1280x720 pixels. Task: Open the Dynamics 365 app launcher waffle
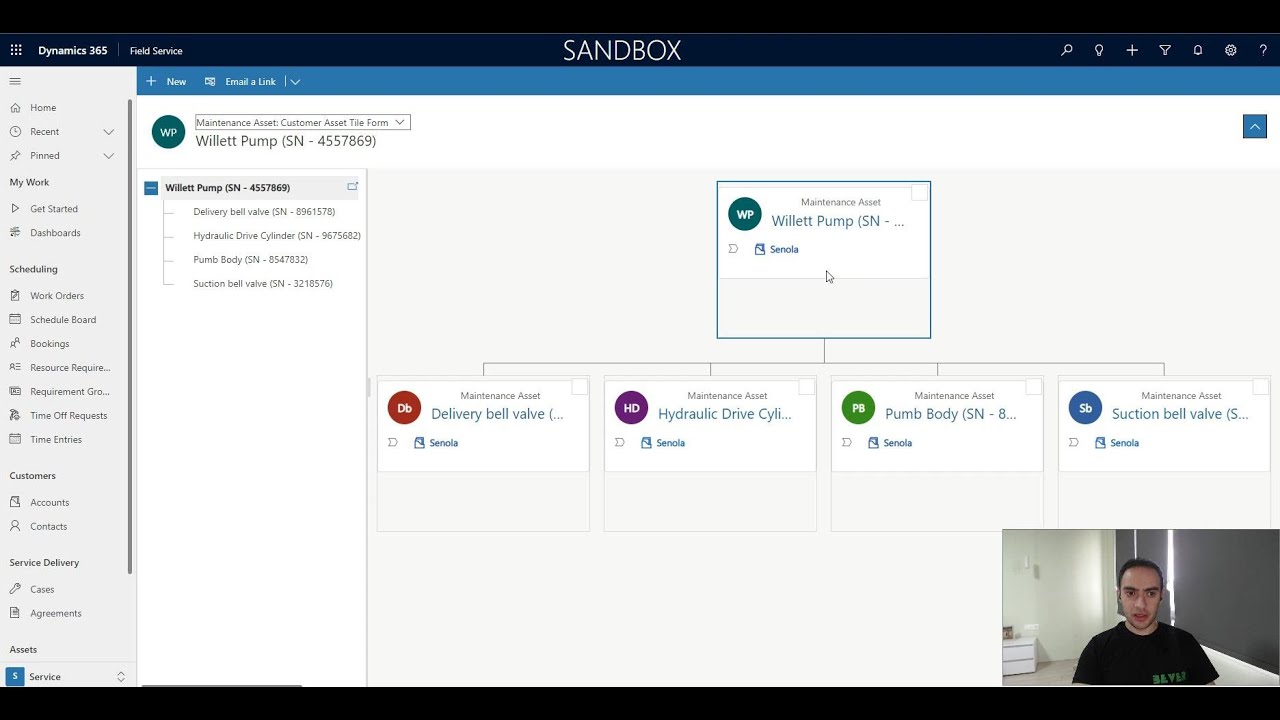click(16, 50)
